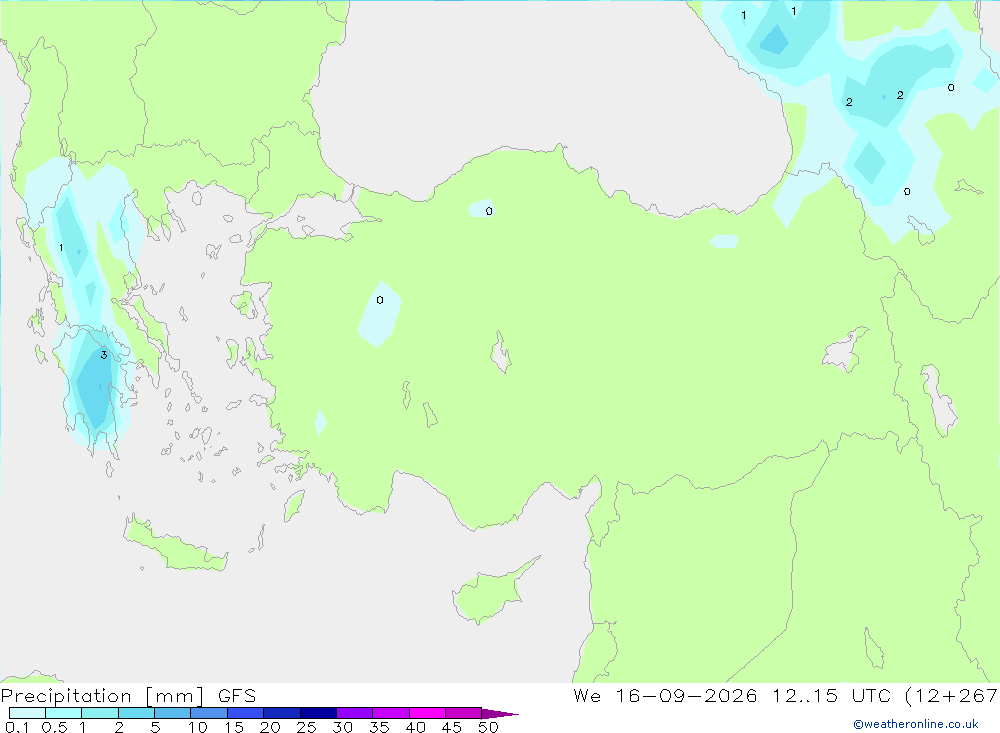Click the 'Precipitation [mm]' title text
The width and height of the screenshot is (1000, 733).
click(x=102, y=696)
